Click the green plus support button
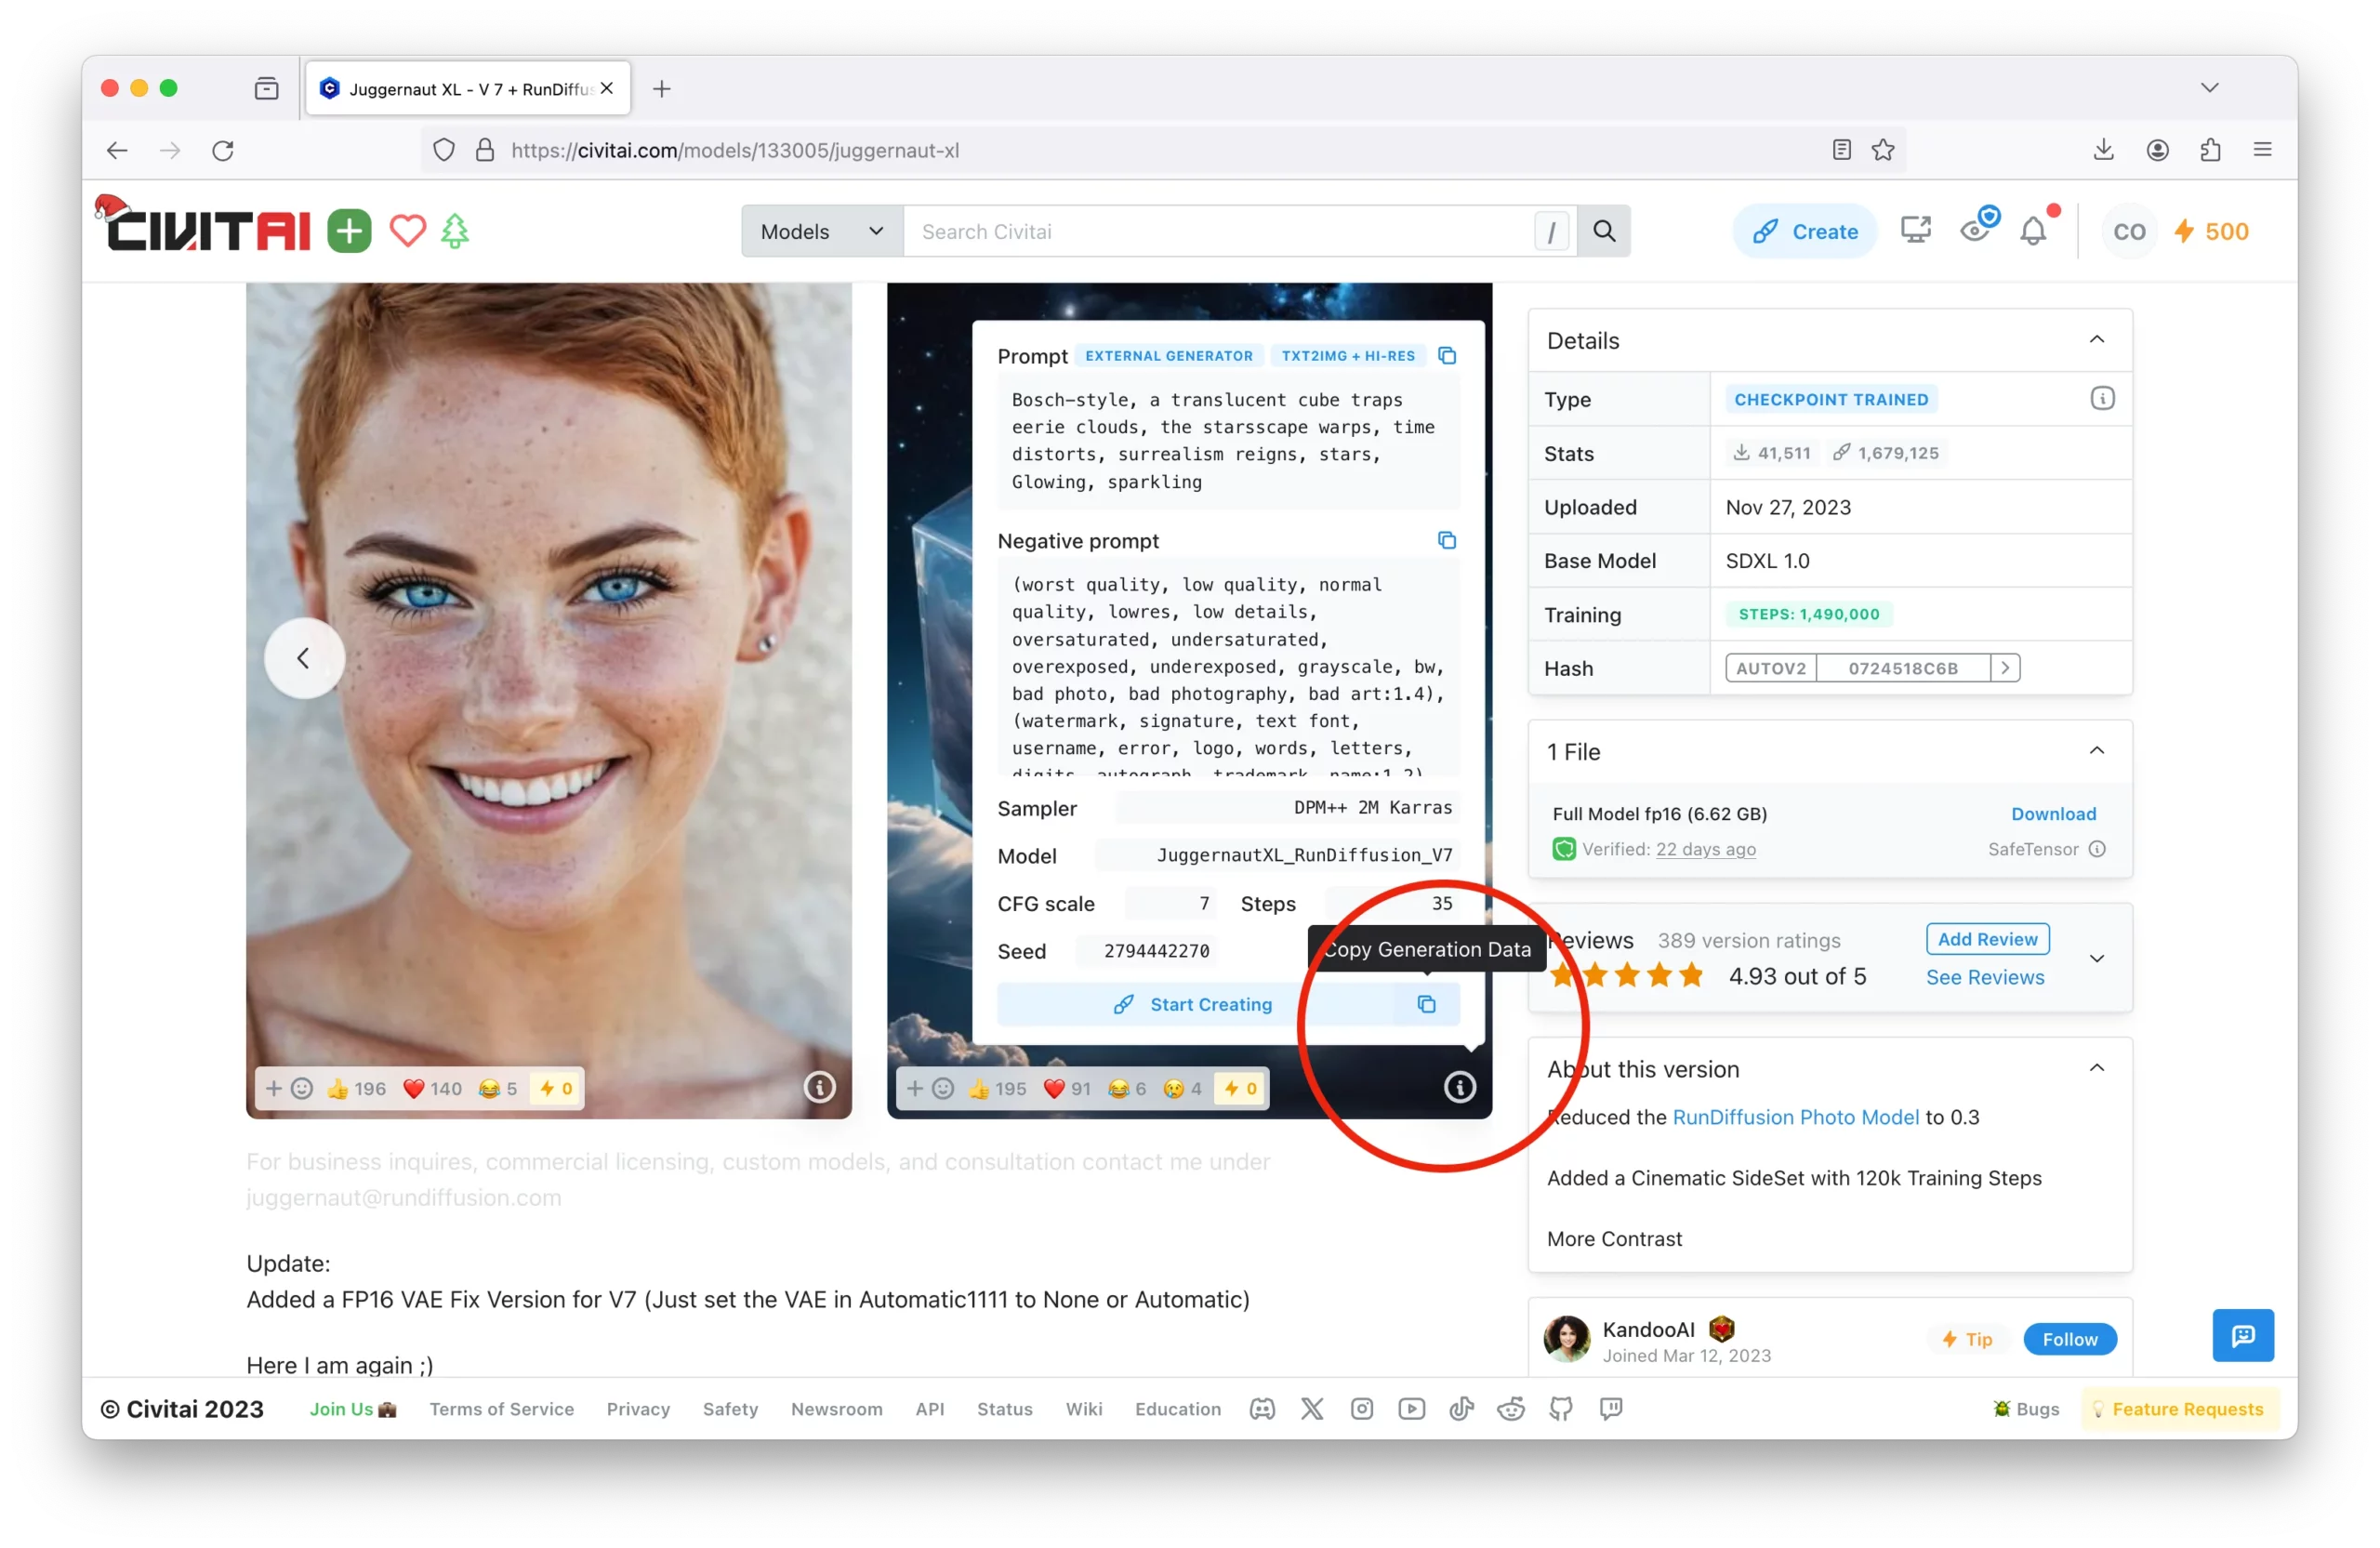The image size is (2380, 1548). (x=349, y=232)
